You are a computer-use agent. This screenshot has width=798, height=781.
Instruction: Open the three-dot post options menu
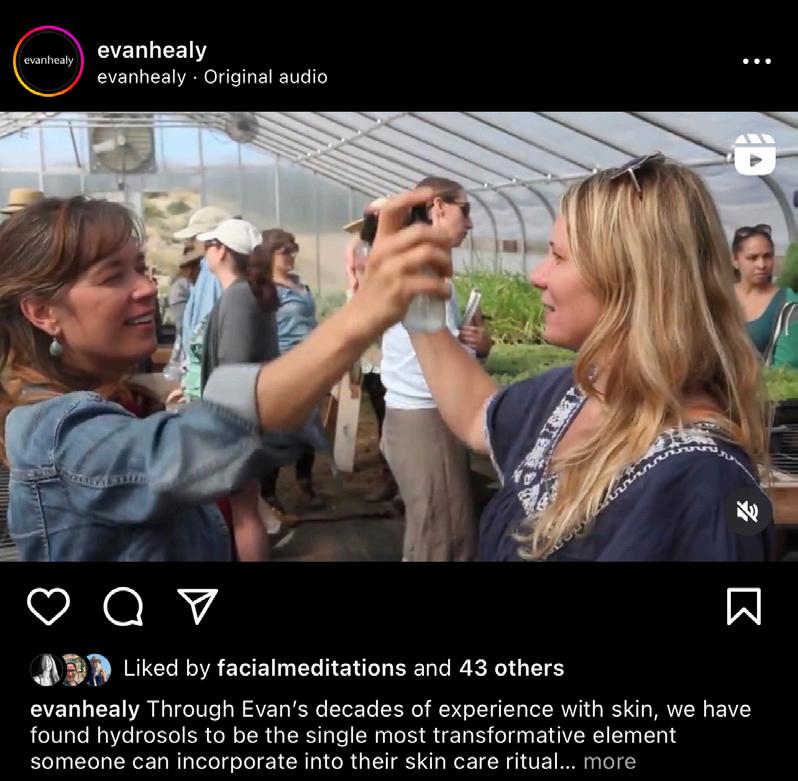[757, 61]
